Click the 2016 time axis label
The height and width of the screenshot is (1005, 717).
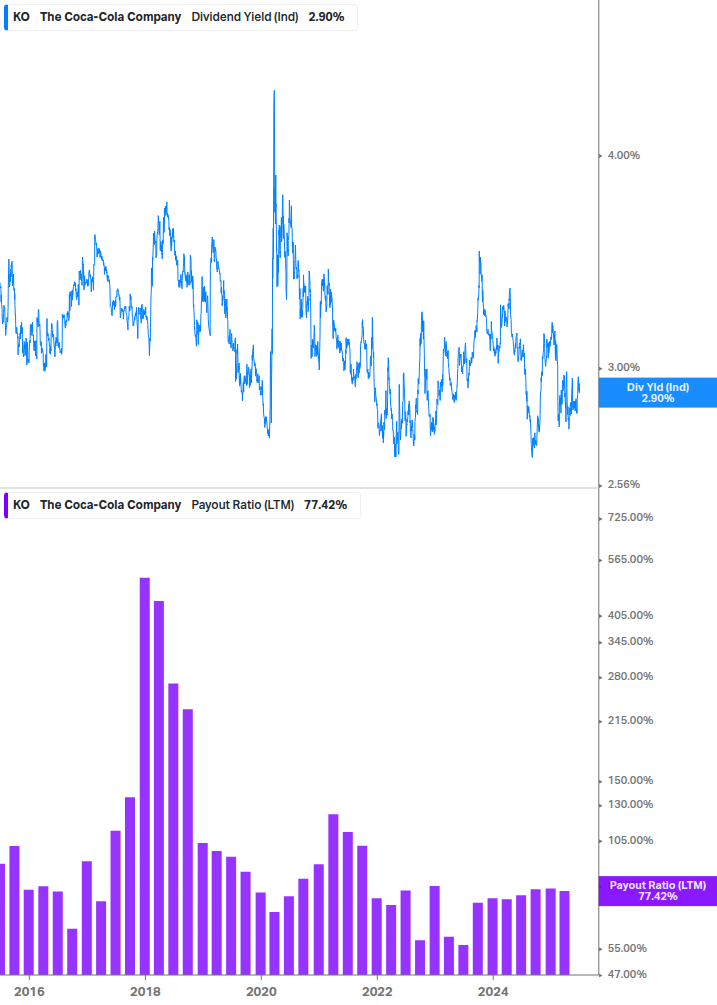coord(29,992)
